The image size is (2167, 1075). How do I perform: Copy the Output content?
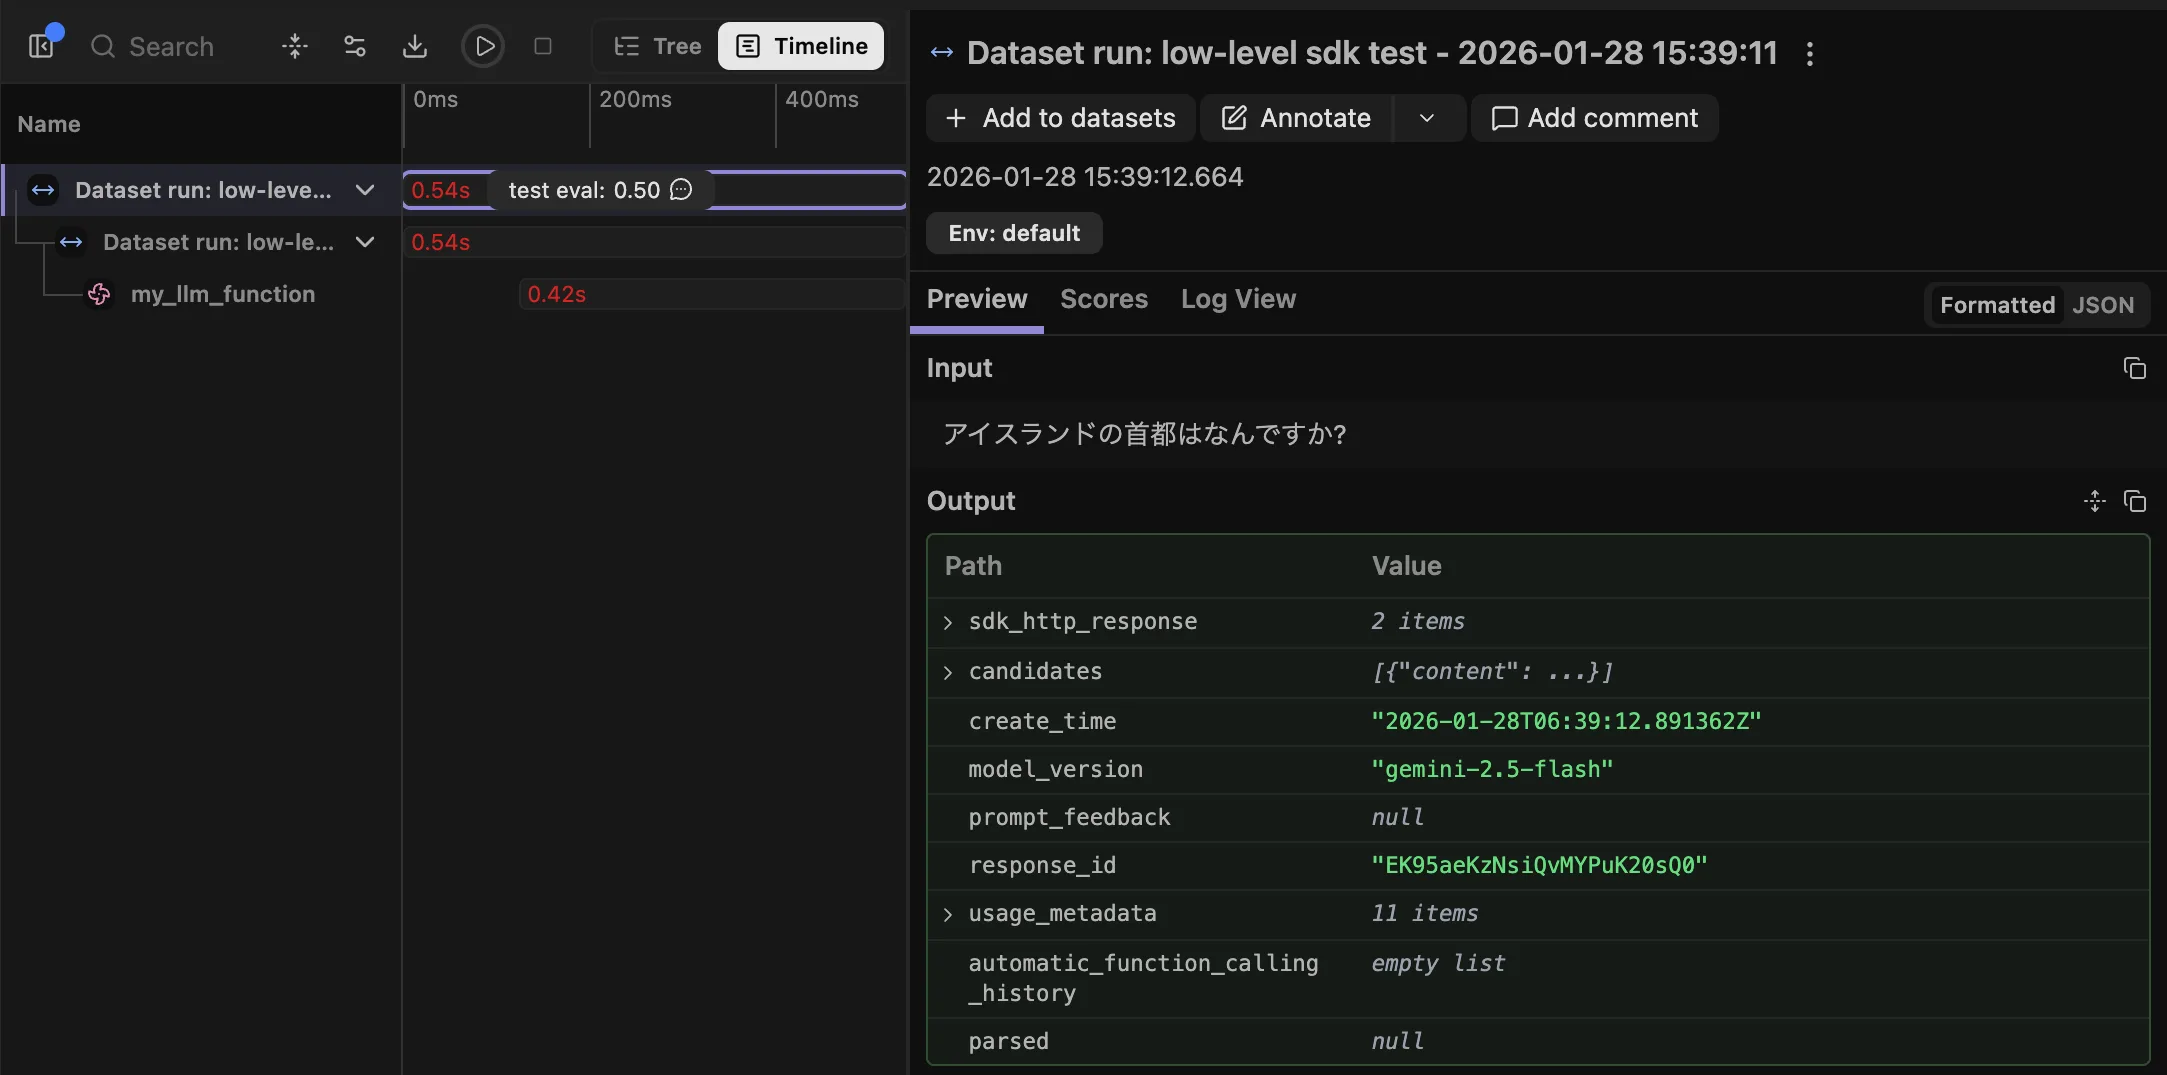2134,501
